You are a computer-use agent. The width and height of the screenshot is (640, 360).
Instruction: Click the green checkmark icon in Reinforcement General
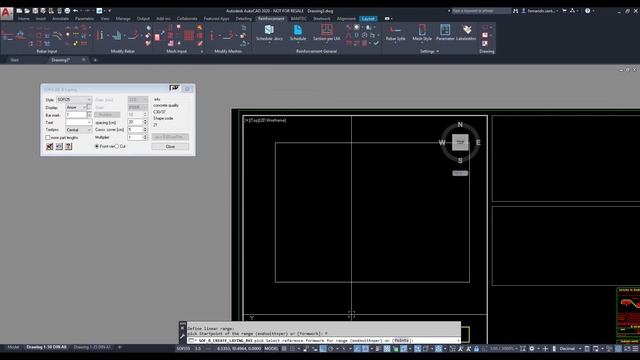click(x=376, y=43)
